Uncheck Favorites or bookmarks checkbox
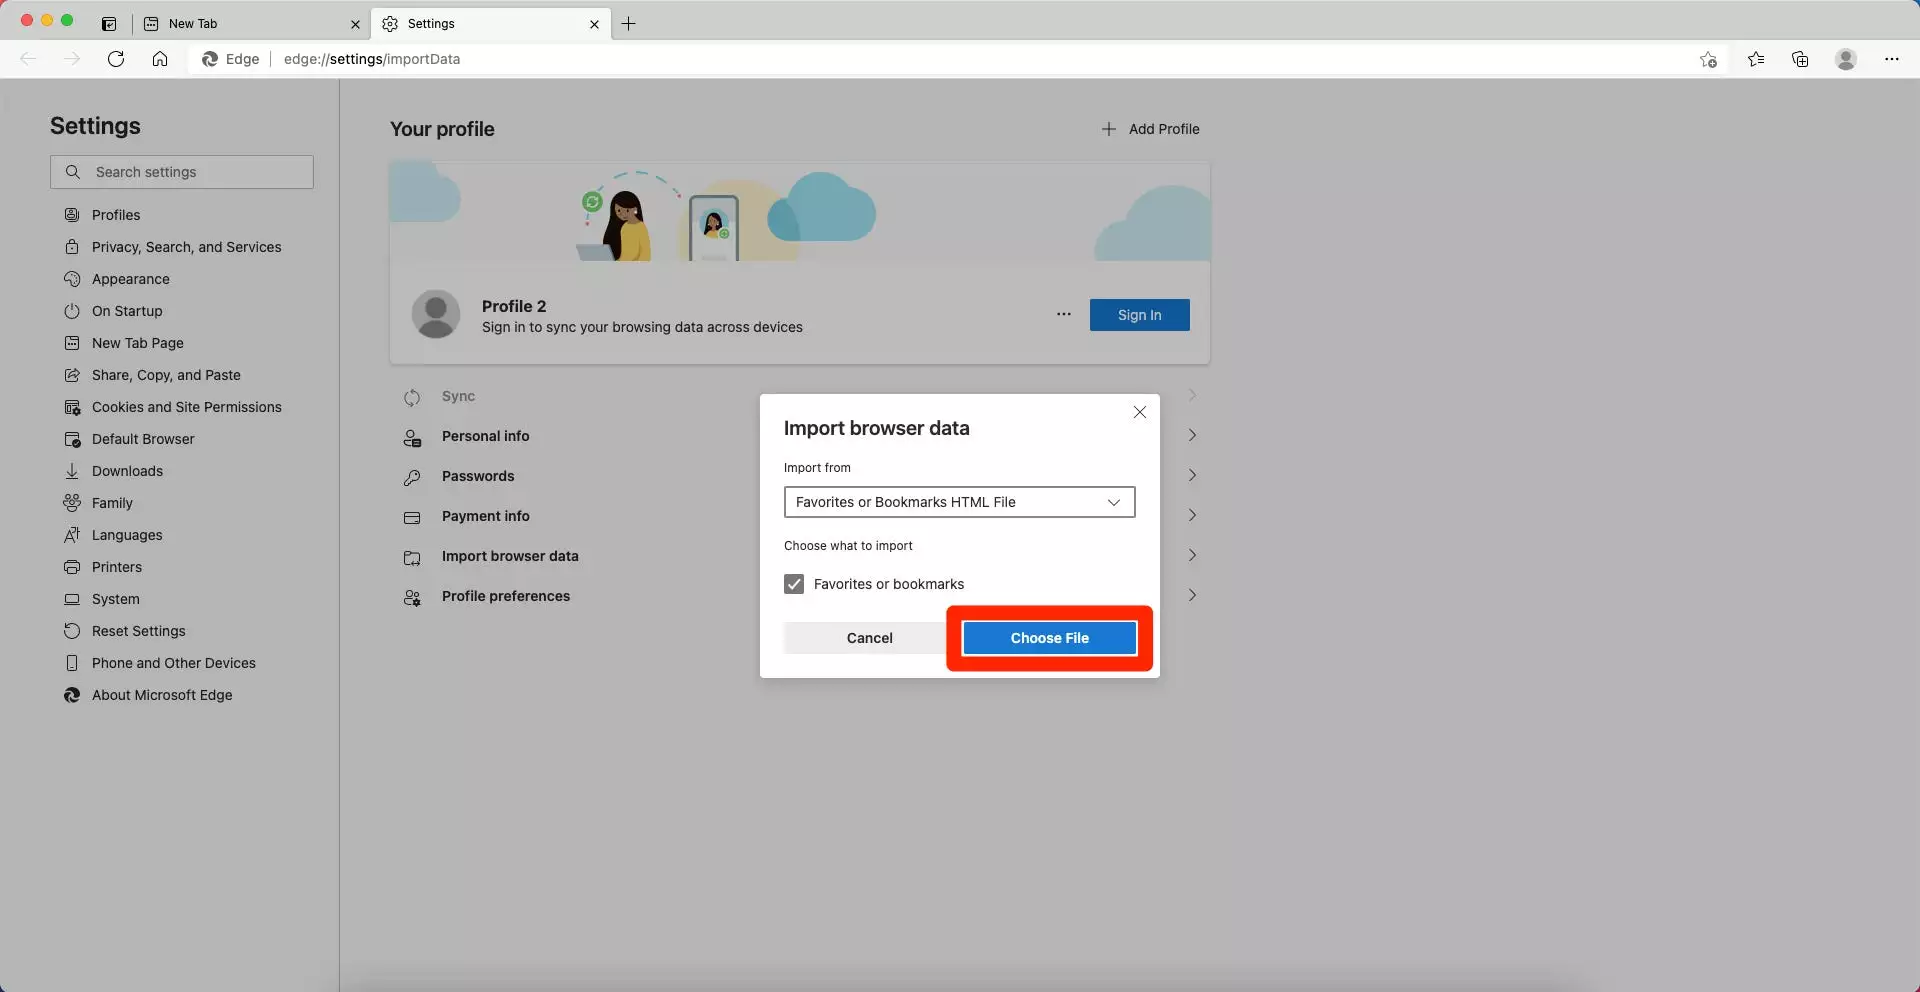Viewport: 1920px width, 992px height. (794, 584)
